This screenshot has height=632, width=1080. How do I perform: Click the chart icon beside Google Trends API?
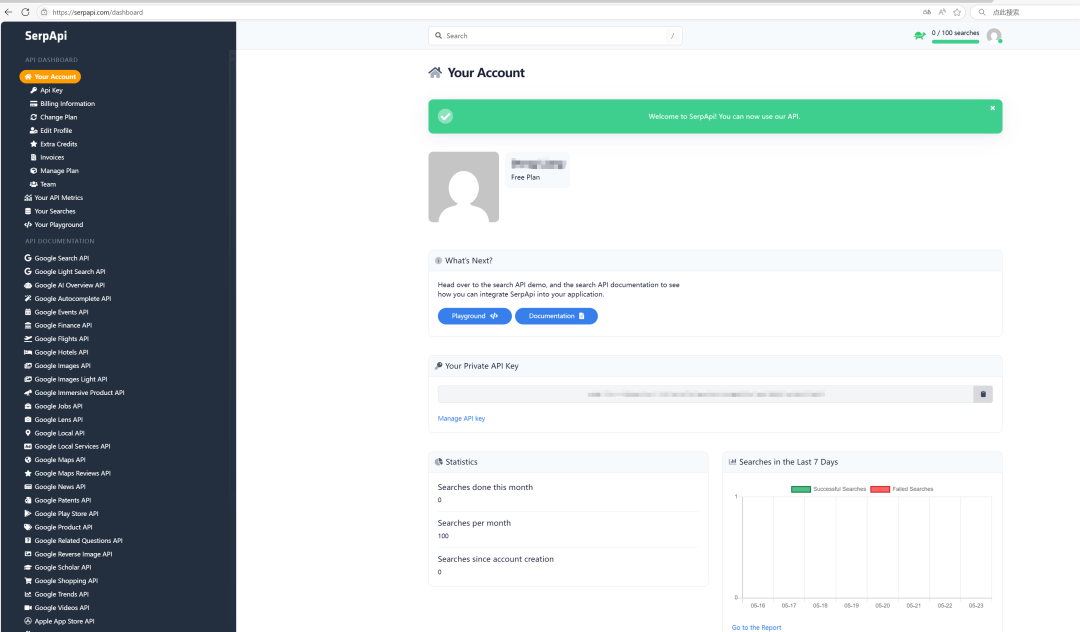pyautogui.click(x=28, y=594)
